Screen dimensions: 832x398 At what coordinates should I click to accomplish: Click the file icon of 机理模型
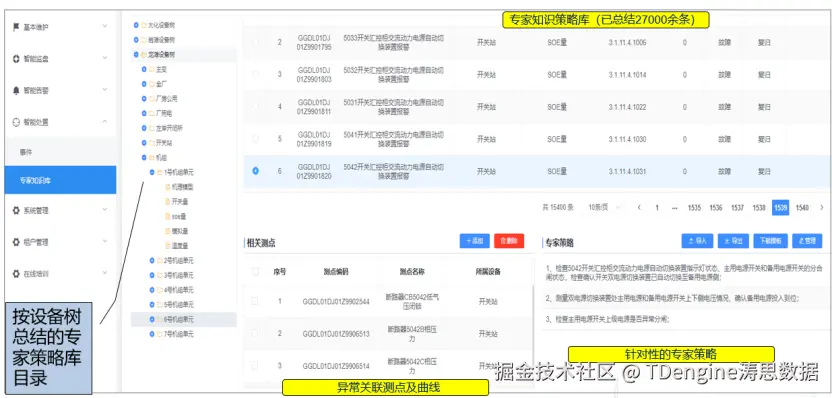(x=168, y=187)
